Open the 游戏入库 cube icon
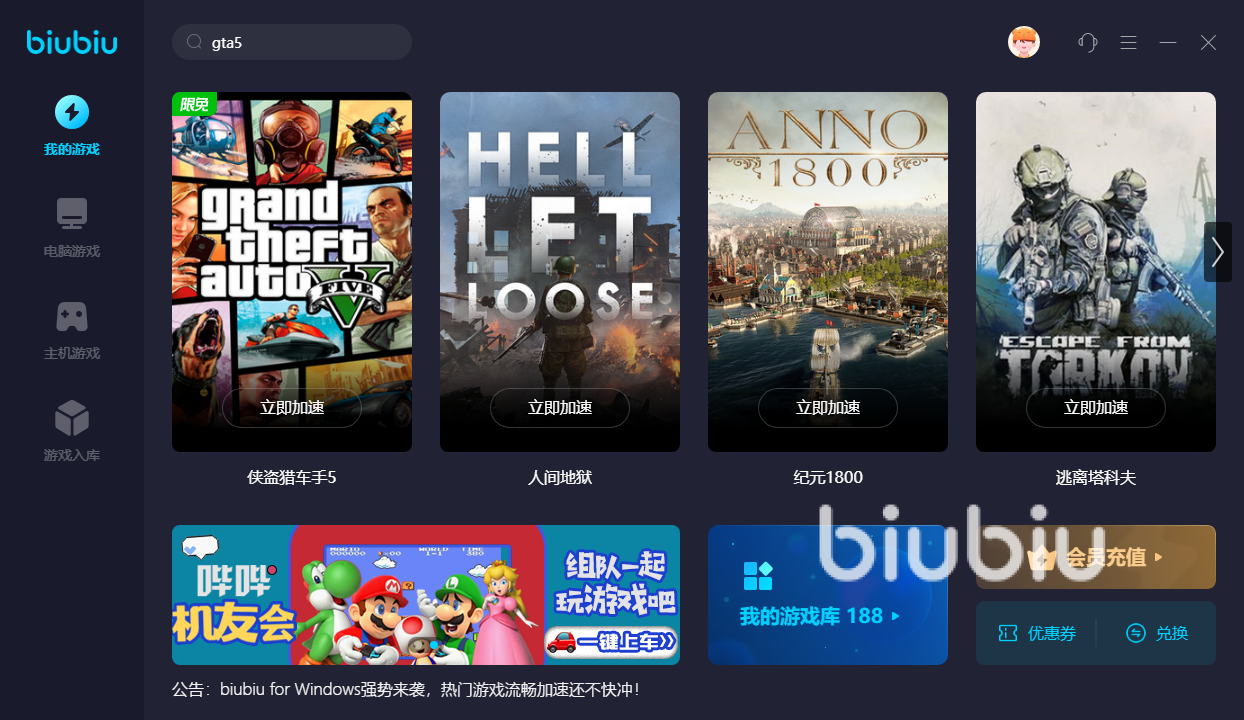Image resolution: width=1244 pixels, height=720 pixels. tap(71, 418)
